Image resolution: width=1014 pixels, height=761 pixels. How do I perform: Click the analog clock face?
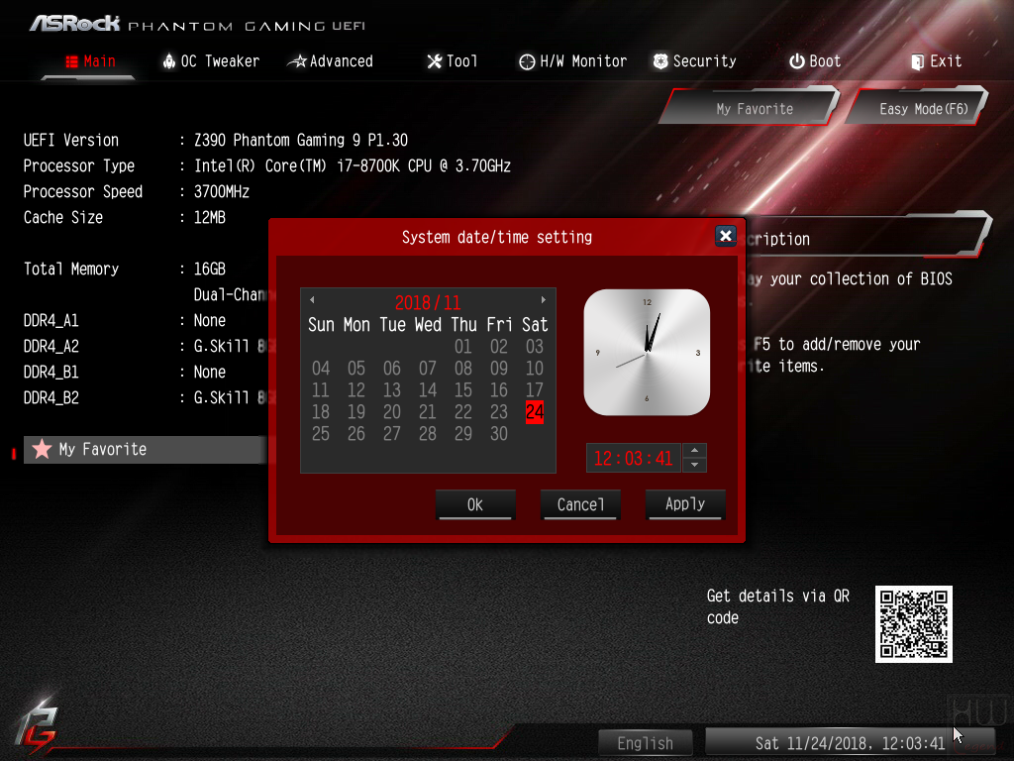tap(647, 352)
